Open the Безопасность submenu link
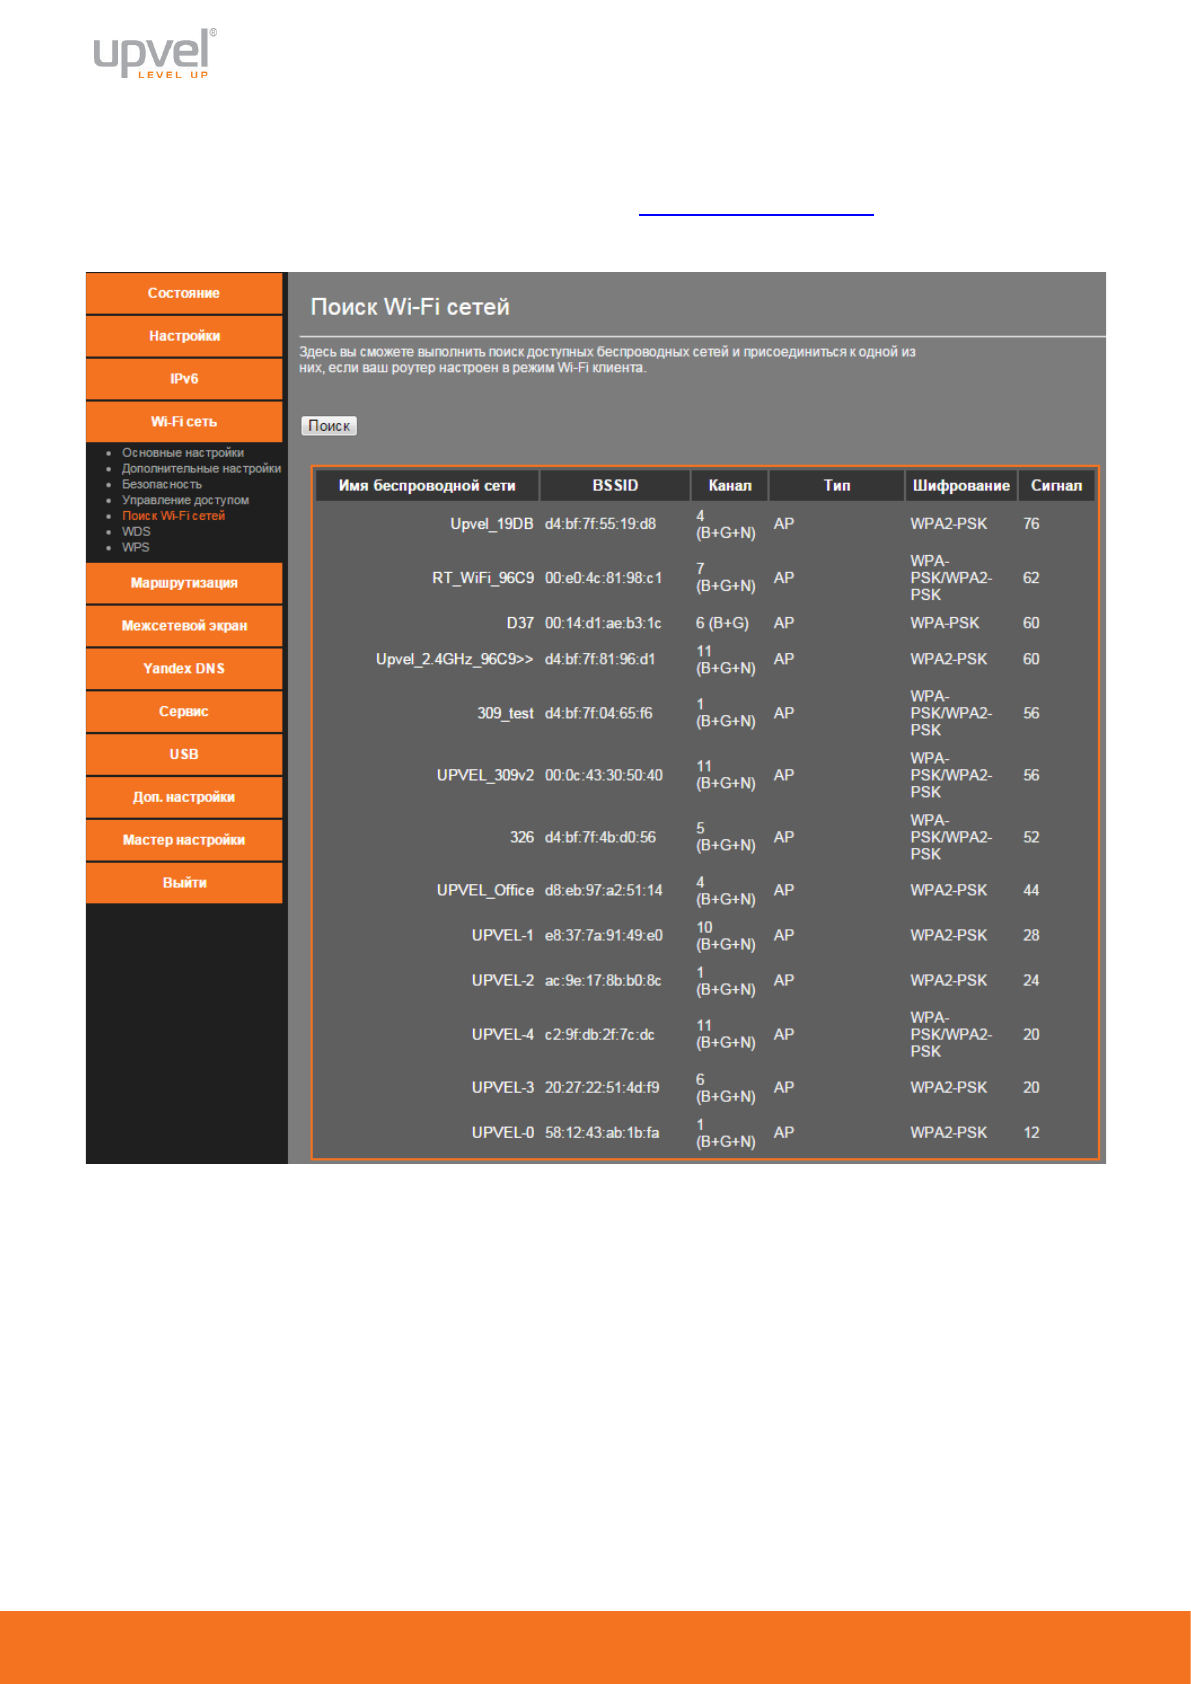This screenshot has height=1684, width=1191. pyautogui.click(x=162, y=485)
